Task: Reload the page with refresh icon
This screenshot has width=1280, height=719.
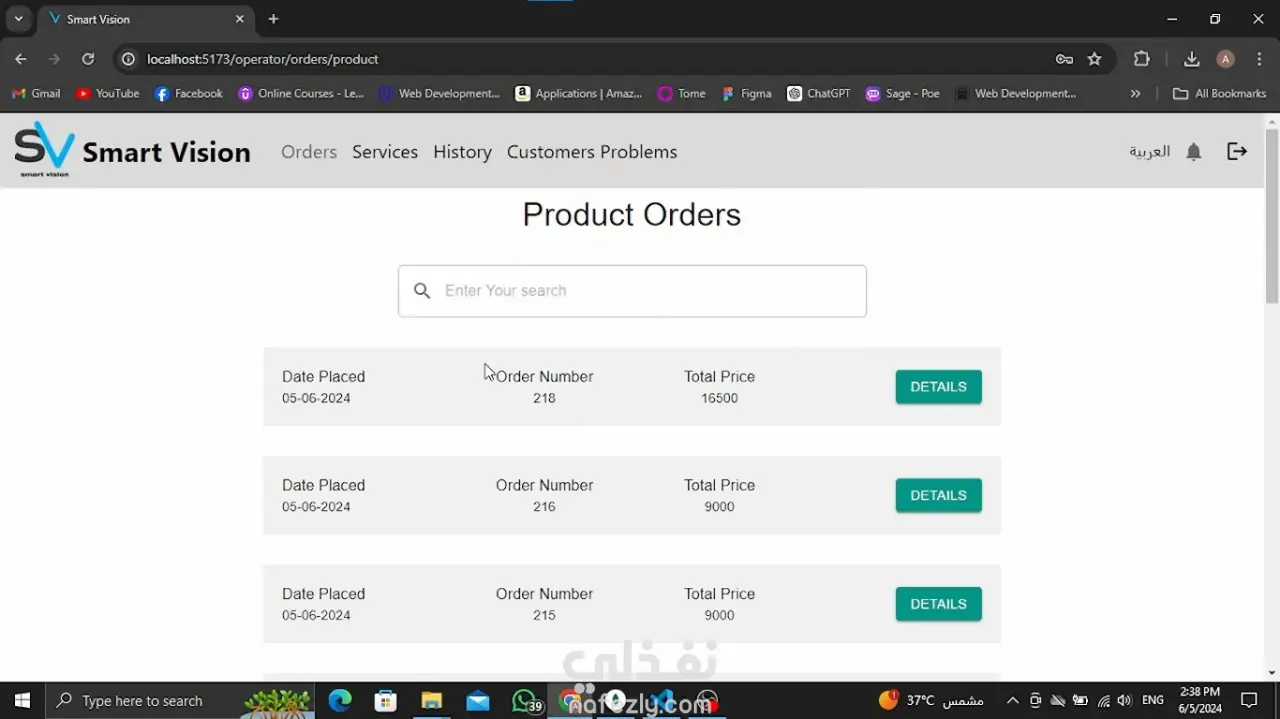Action: pos(88,59)
